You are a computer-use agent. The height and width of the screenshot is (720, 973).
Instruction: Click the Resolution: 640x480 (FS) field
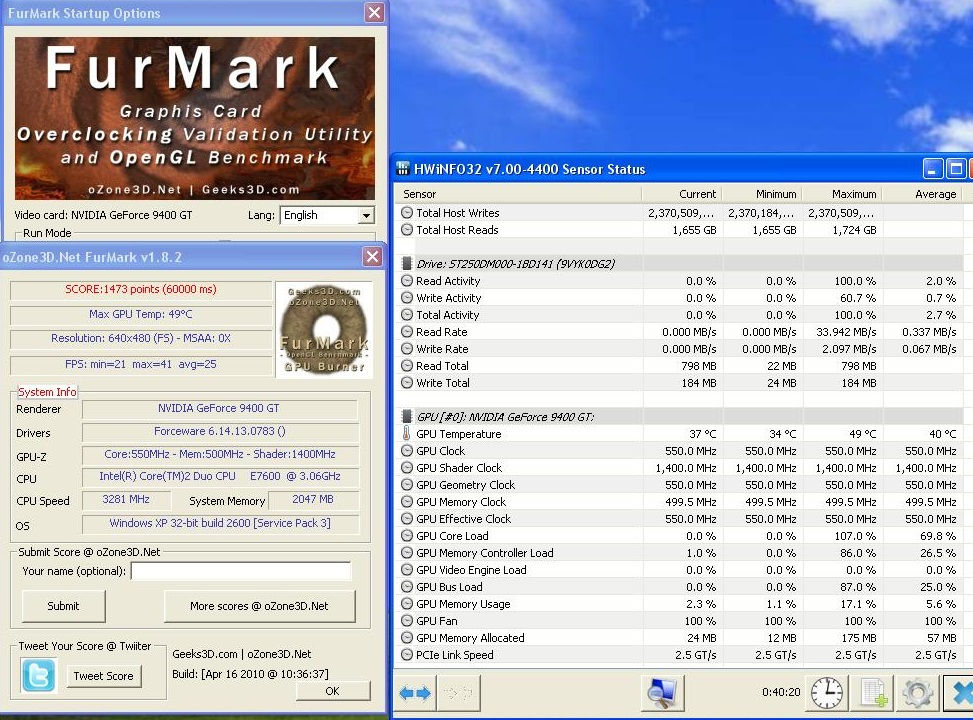(141, 338)
